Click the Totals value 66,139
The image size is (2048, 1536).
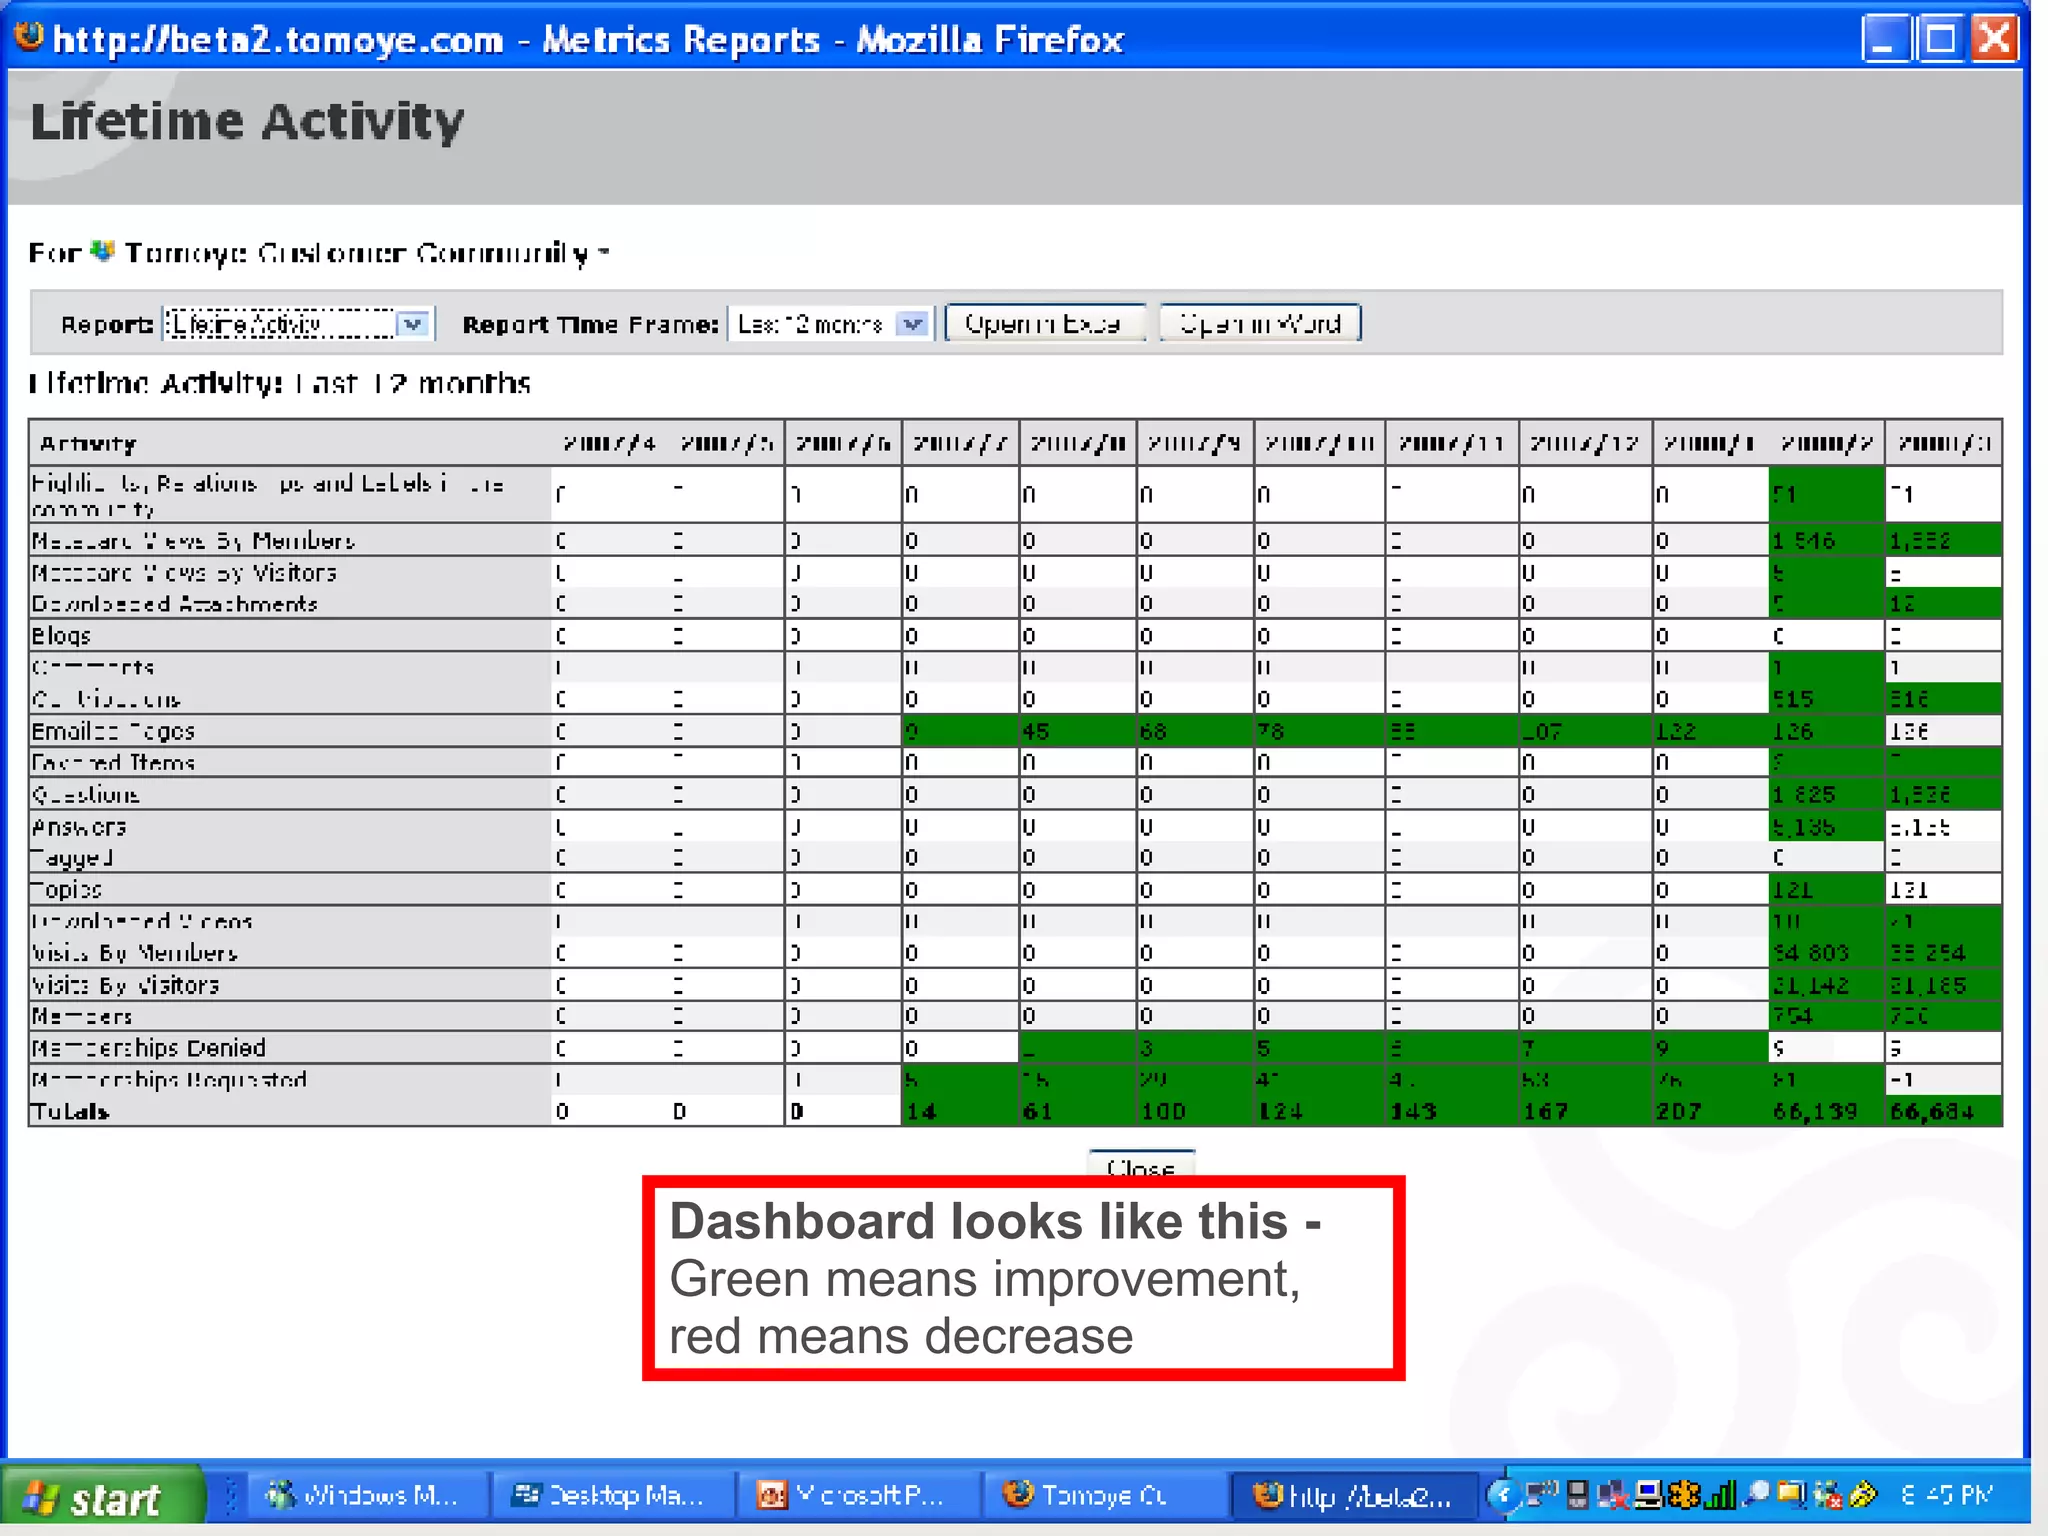(1815, 1112)
